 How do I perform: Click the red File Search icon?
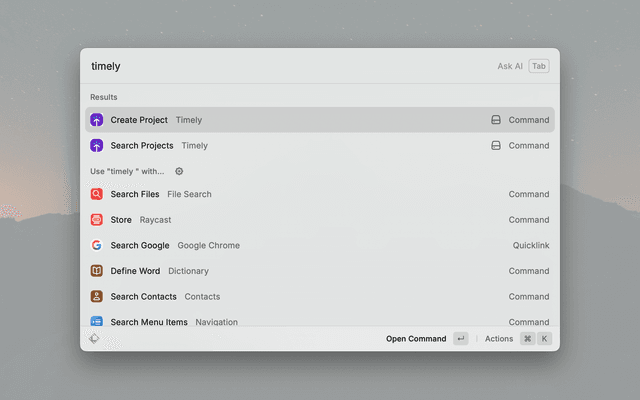[x=97, y=194]
